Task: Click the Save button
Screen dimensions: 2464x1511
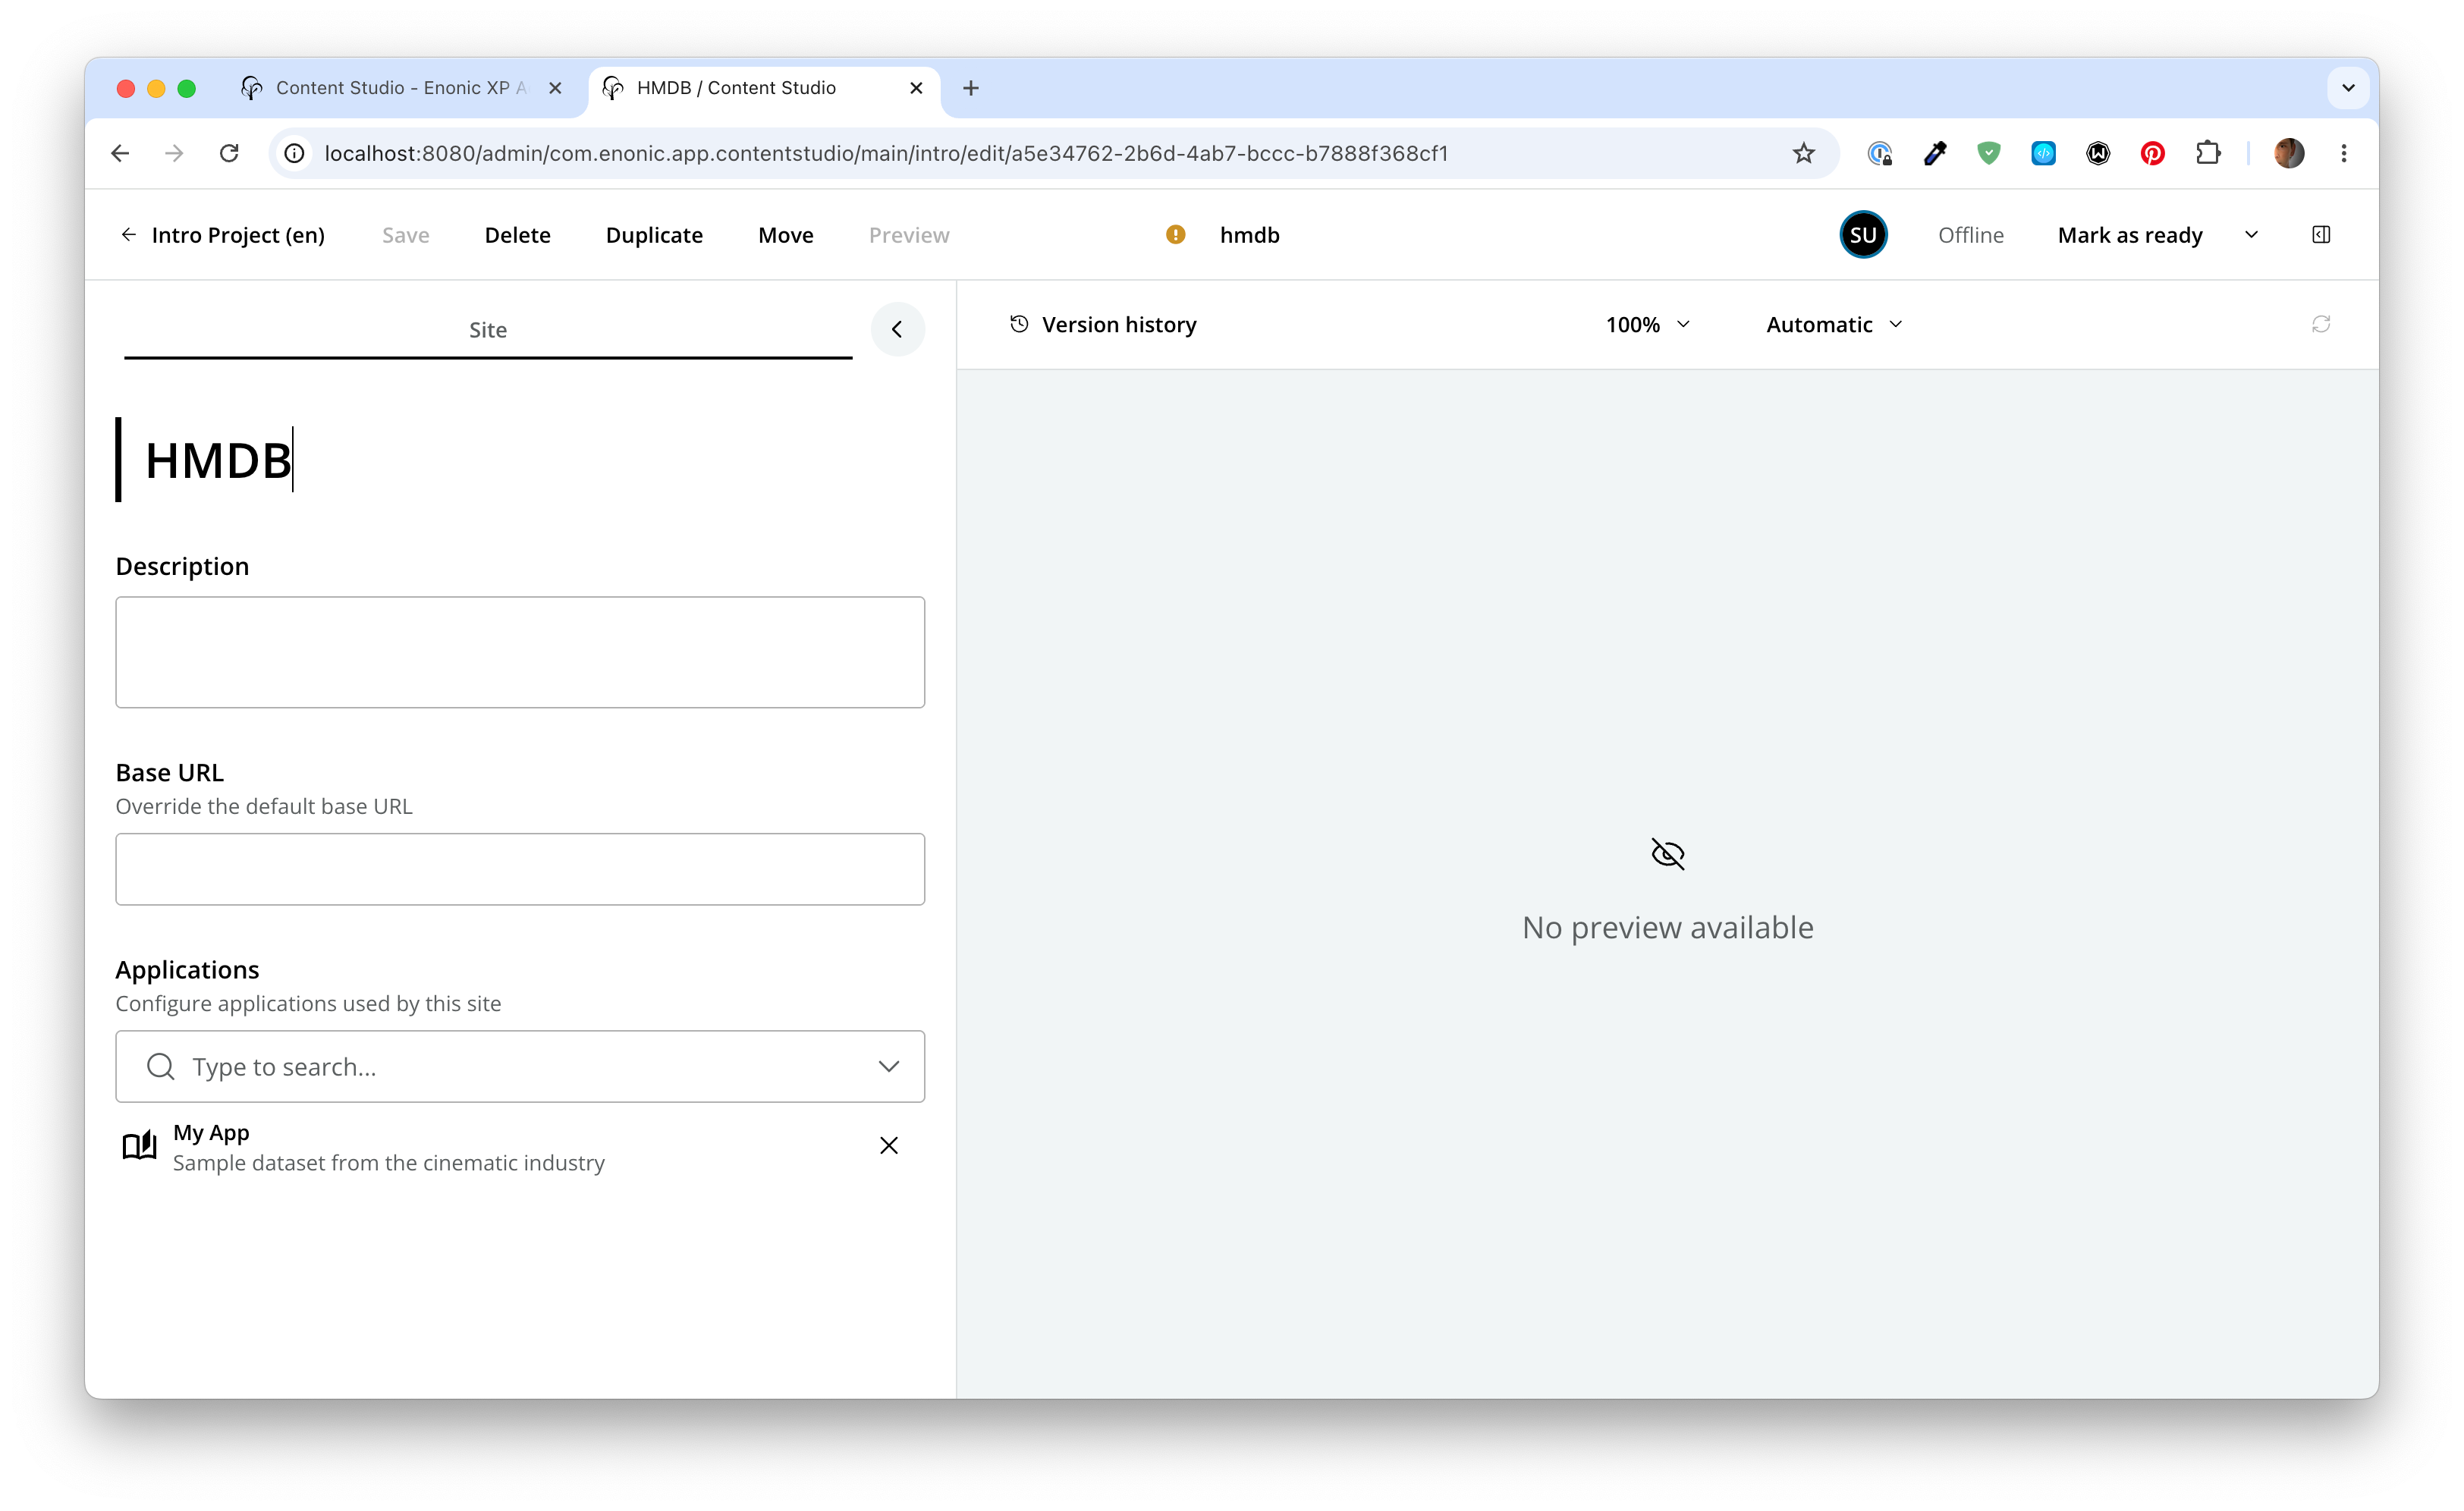Action: (x=406, y=235)
